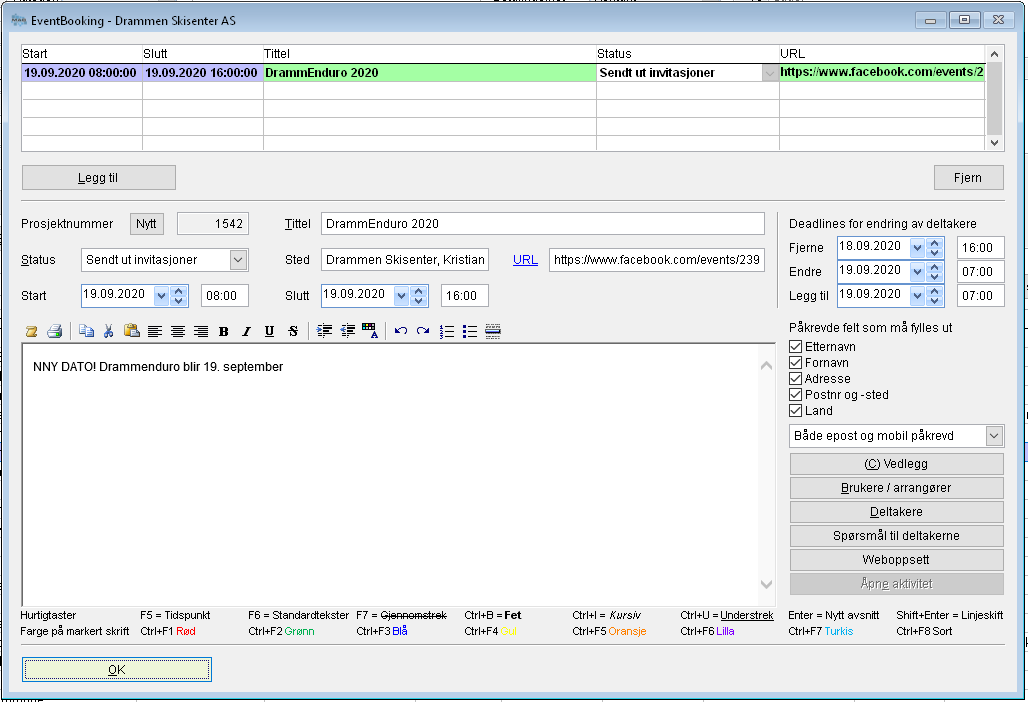The height and width of the screenshot is (702, 1028).
Task: Open (C) Vedlegg attachments
Action: pyautogui.click(x=896, y=464)
